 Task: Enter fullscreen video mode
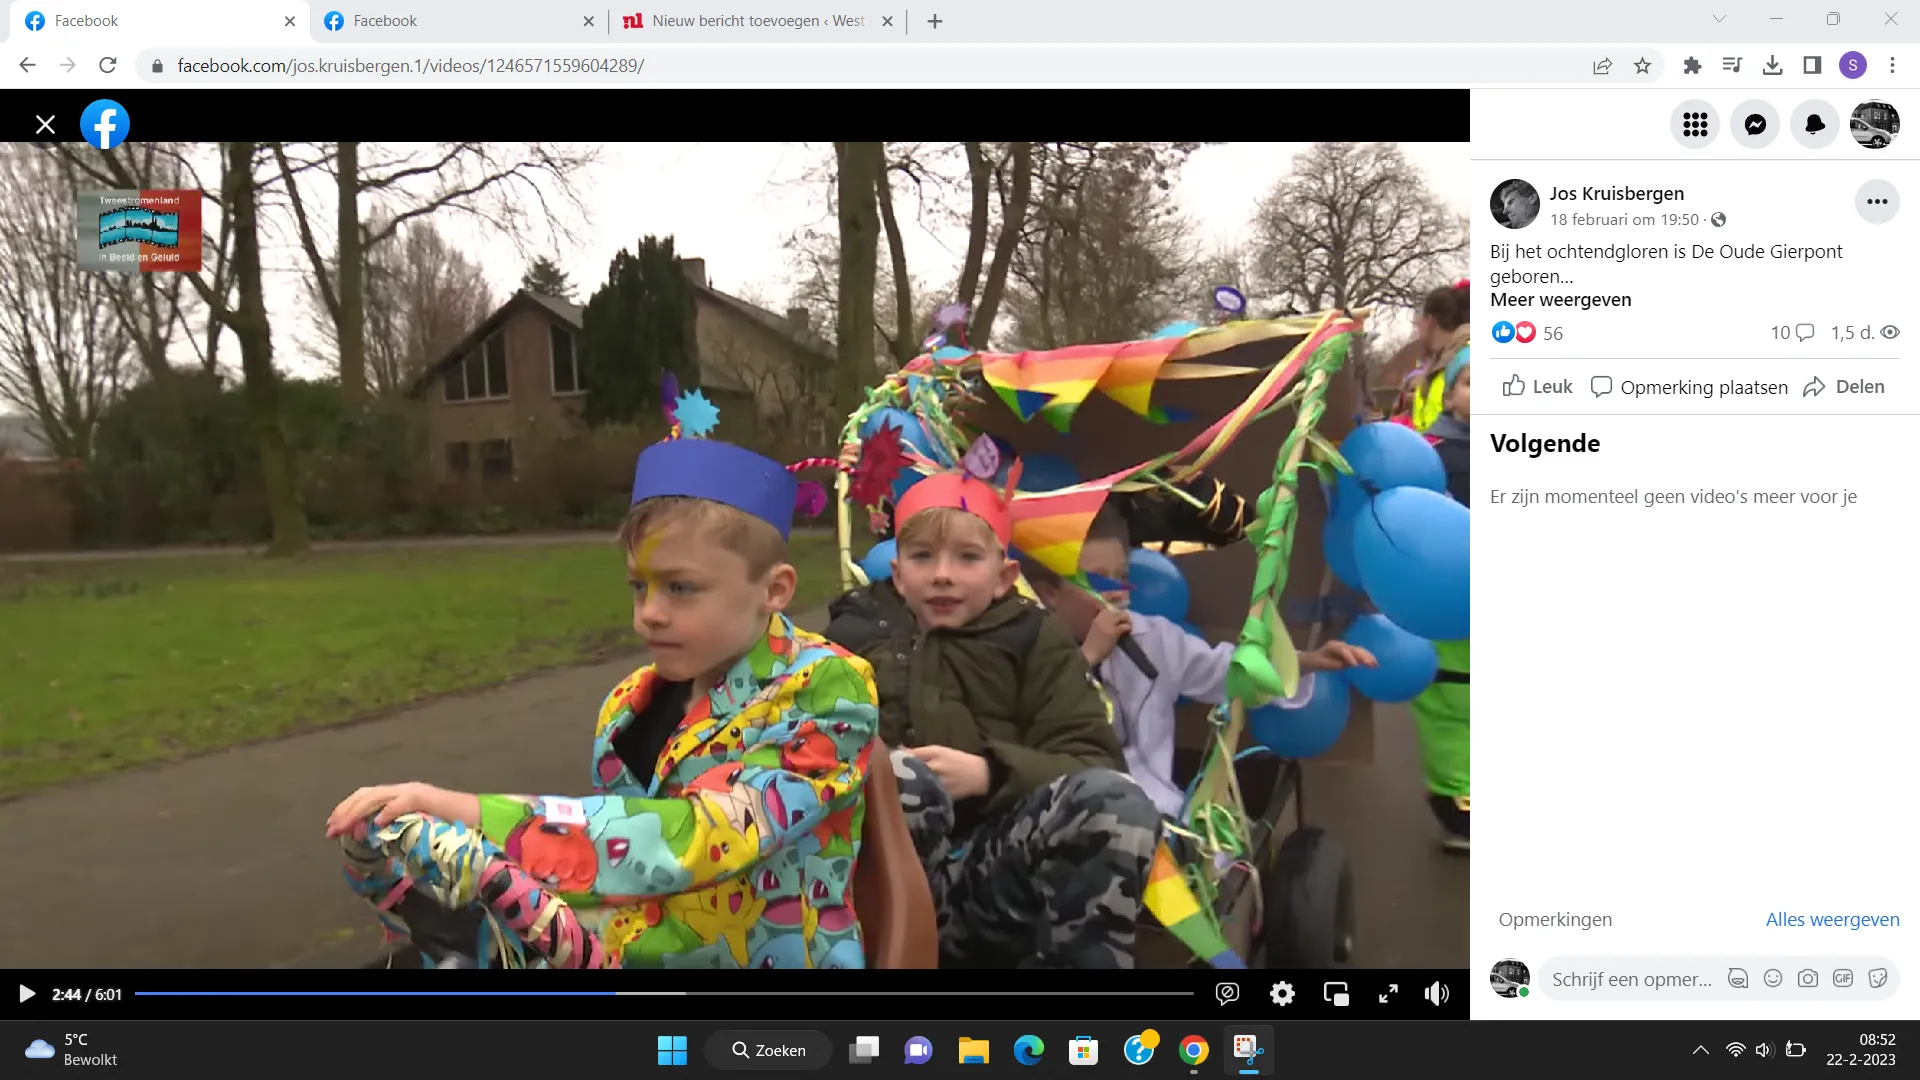(x=1388, y=993)
